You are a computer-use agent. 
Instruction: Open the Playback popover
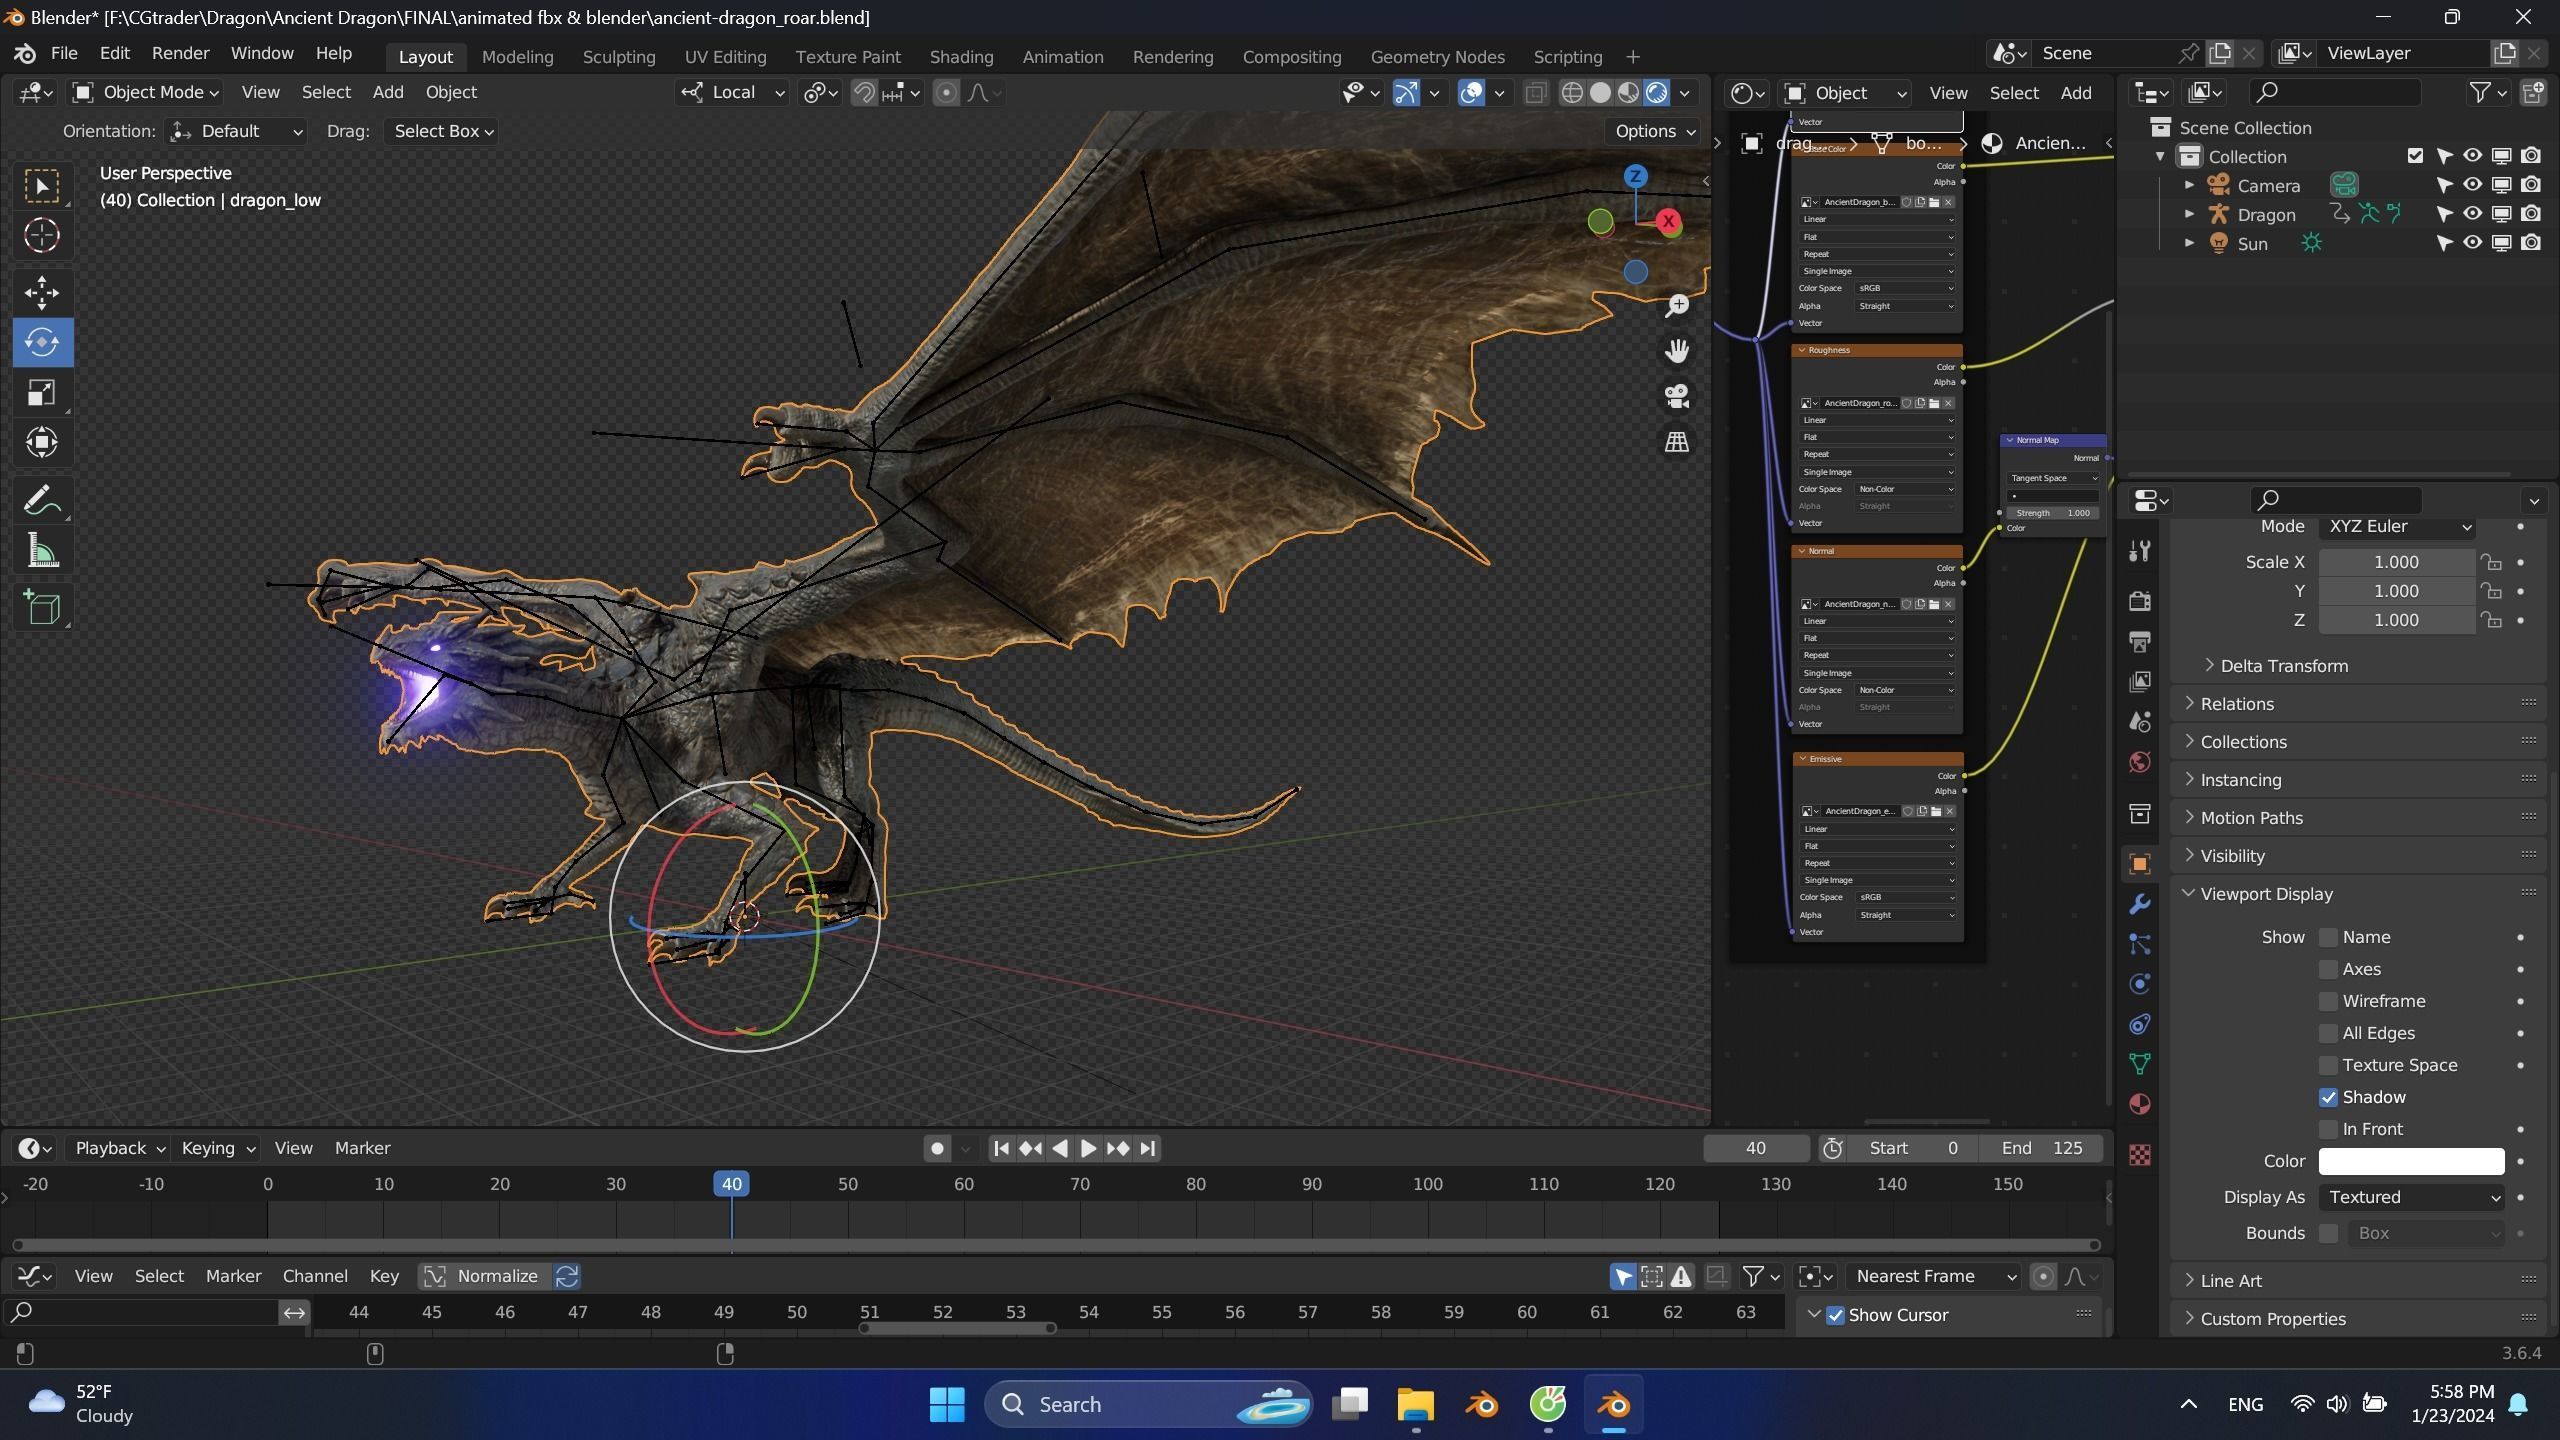click(x=119, y=1148)
